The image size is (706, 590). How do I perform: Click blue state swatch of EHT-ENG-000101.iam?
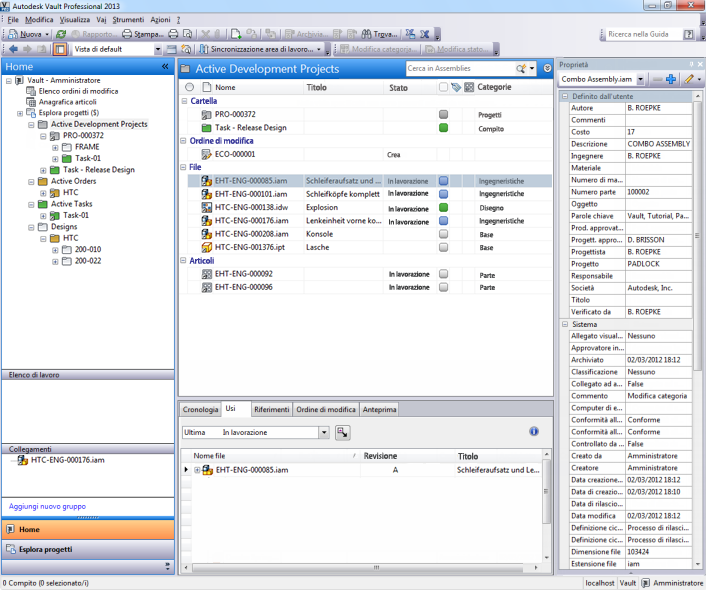[x=444, y=194]
